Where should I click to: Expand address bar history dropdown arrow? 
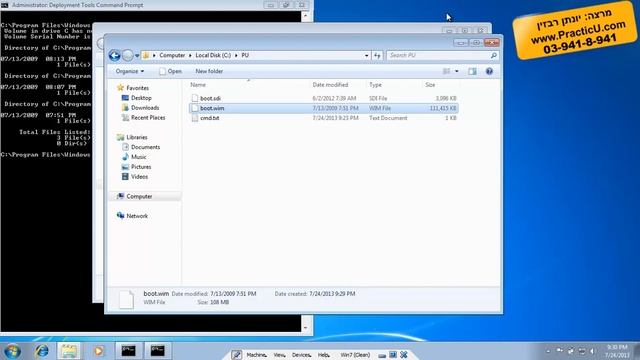click(x=367, y=56)
